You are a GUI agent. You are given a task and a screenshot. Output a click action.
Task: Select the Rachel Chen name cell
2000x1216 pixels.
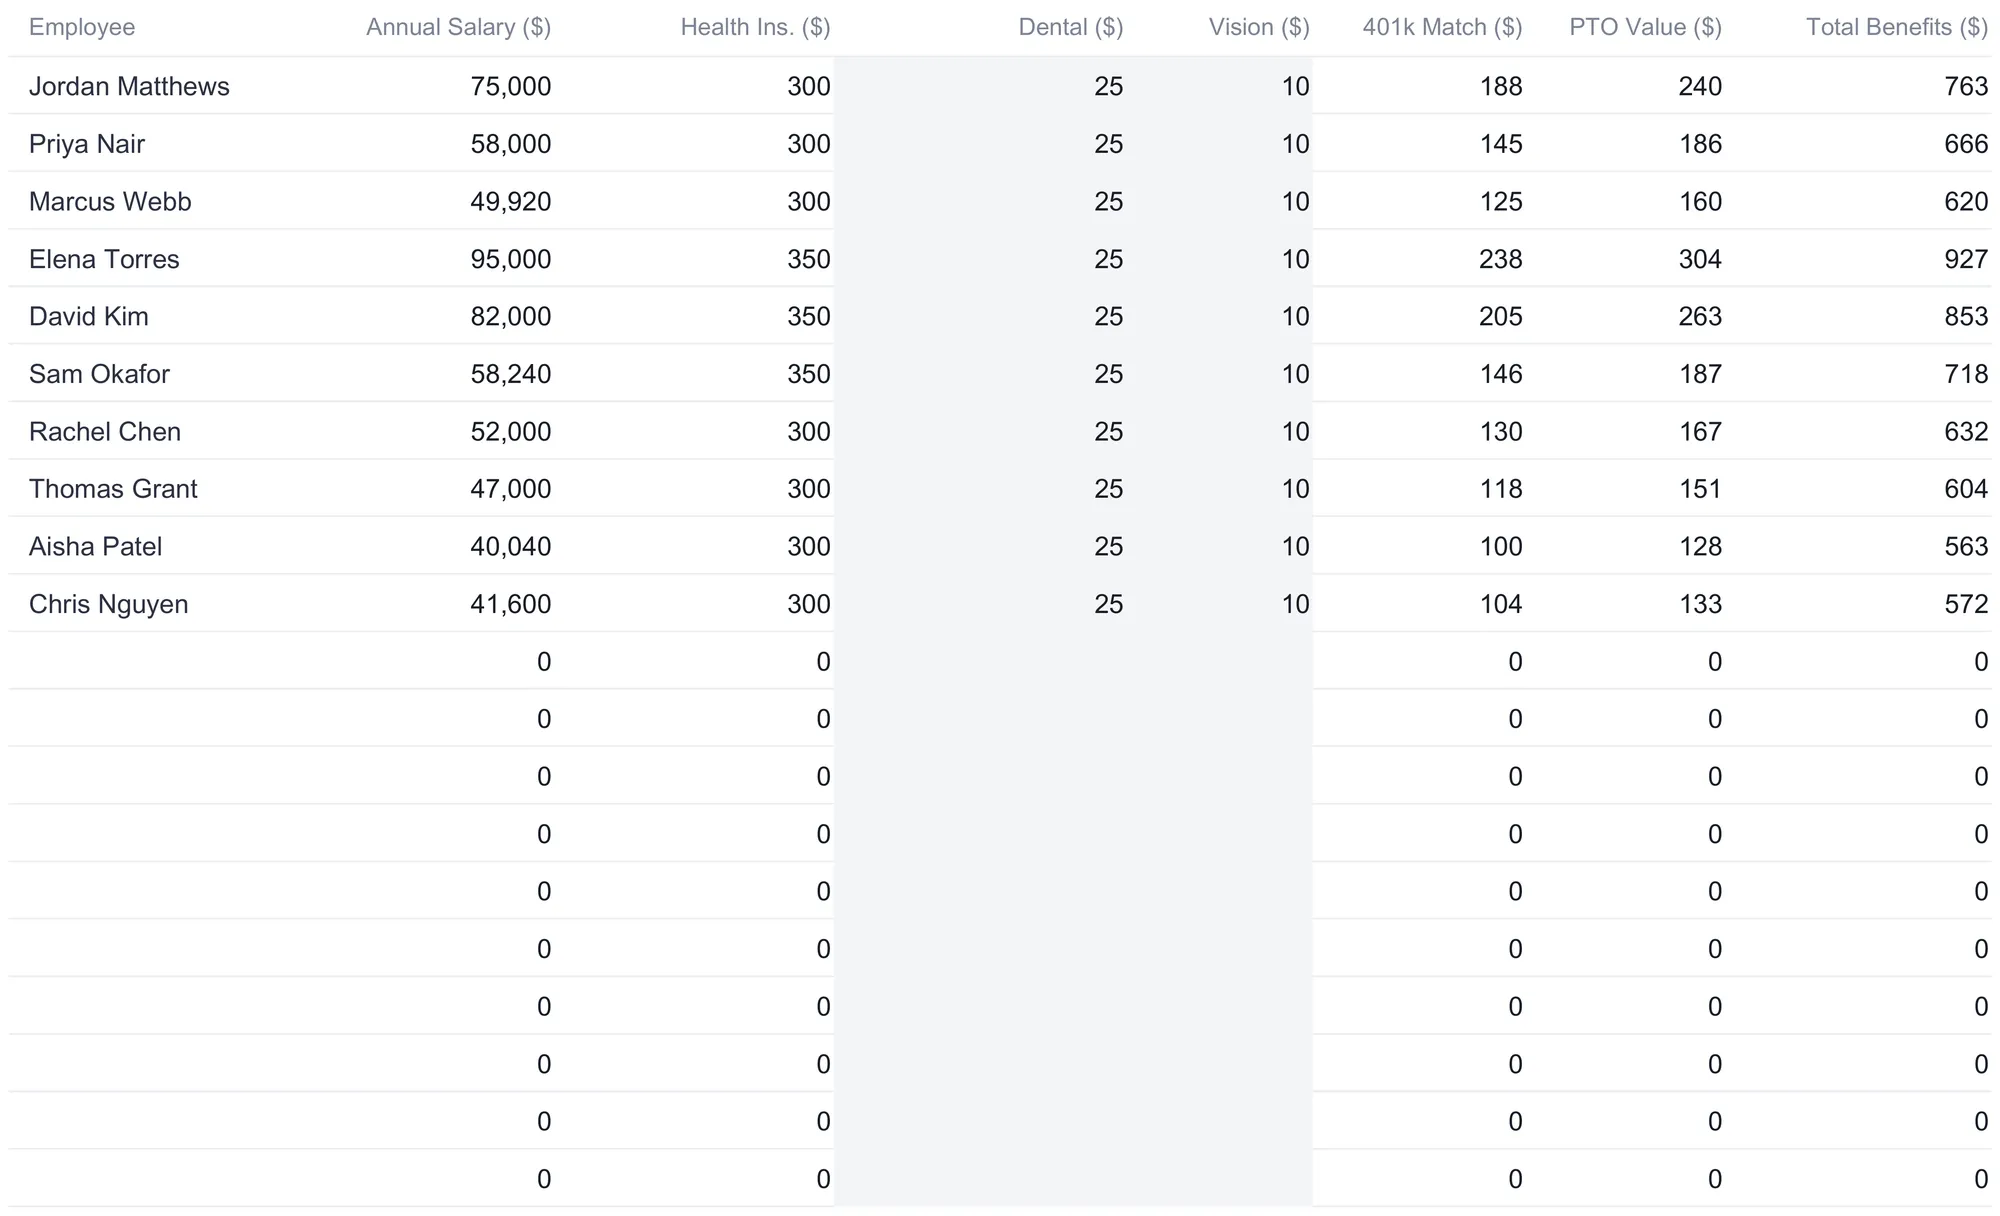(105, 431)
